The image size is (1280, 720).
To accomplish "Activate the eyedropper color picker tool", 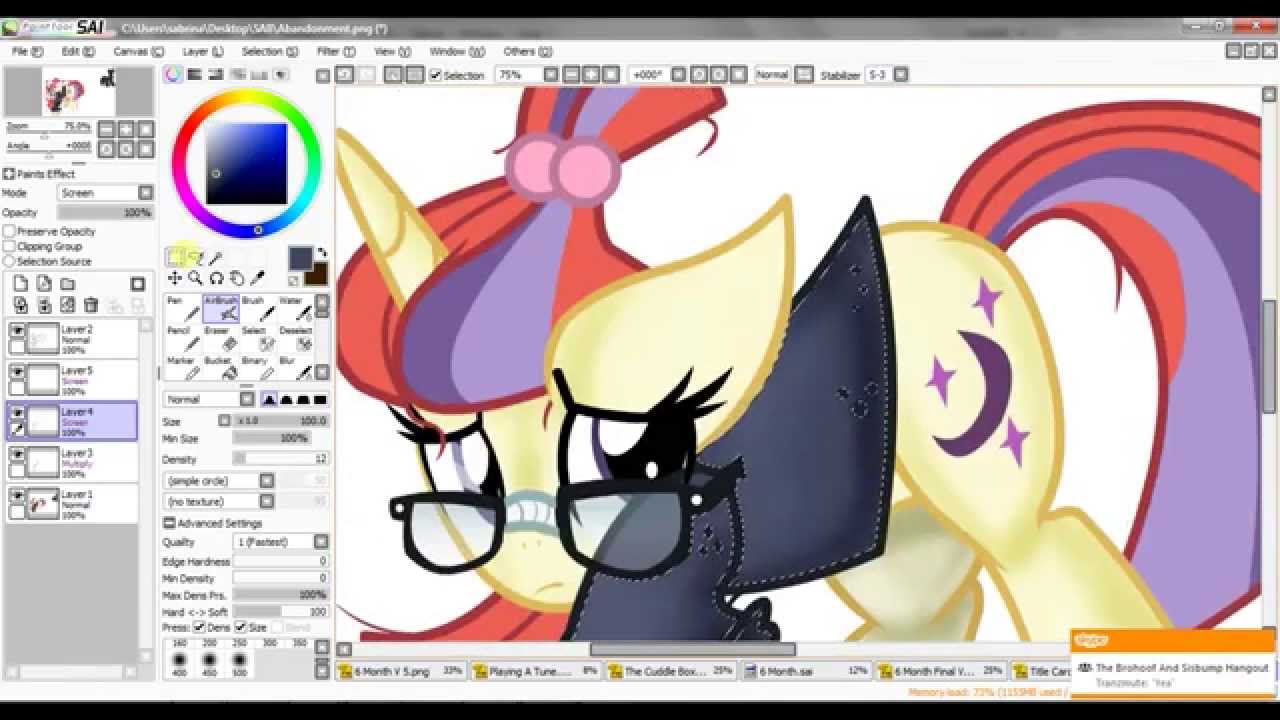I will click(258, 278).
